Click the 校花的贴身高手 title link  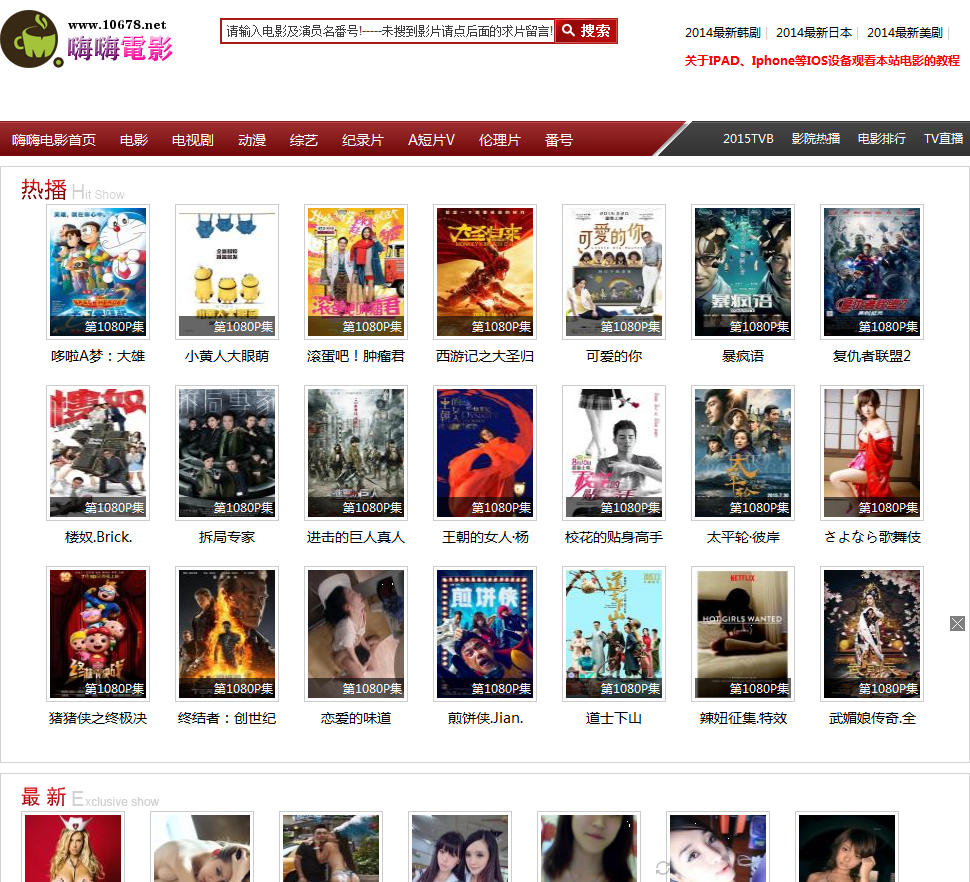pyautogui.click(x=614, y=537)
